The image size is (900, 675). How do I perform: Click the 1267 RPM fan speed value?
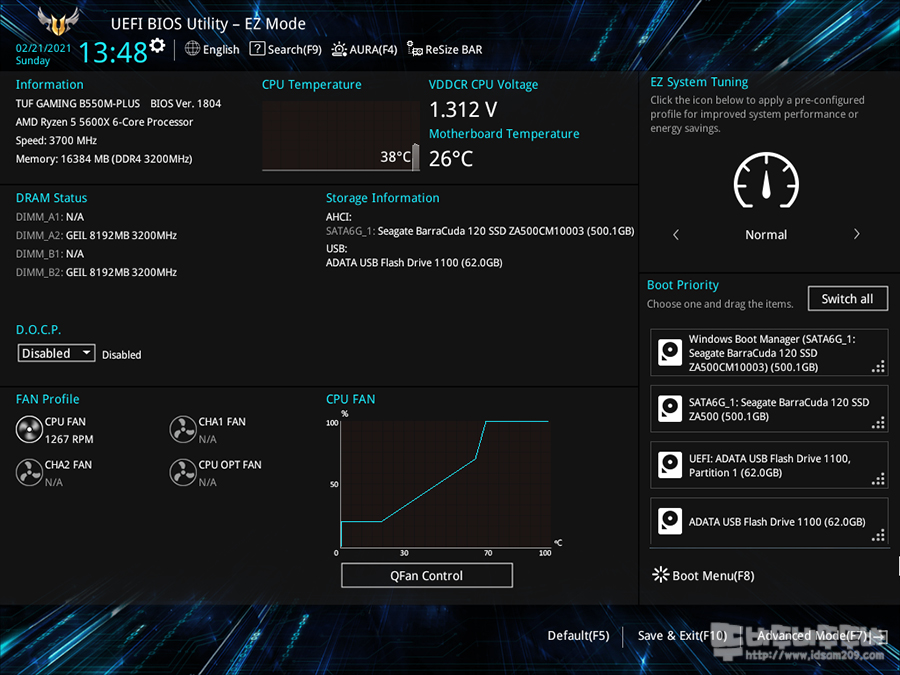[69, 439]
